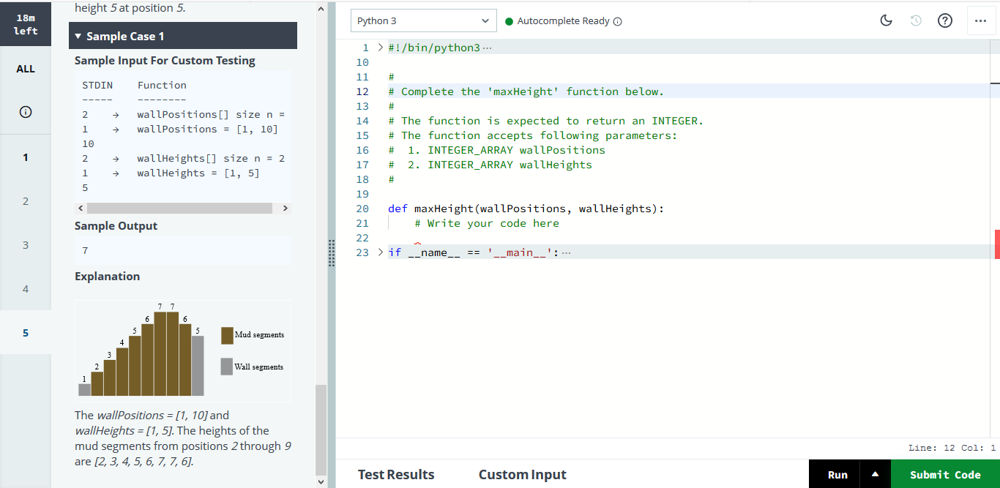Click the explanation wall diagram image
Viewport: 1000px width, 488px height.
click(182, 350)
